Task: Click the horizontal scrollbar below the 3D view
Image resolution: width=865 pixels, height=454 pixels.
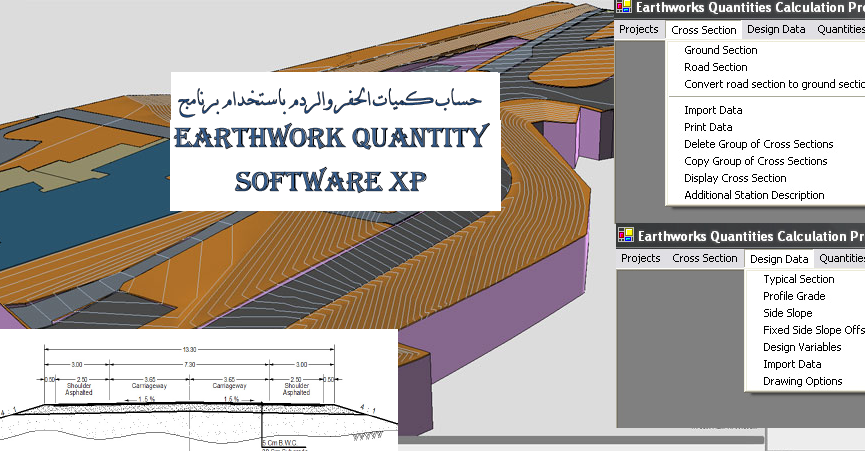Action: click(581, 440)
